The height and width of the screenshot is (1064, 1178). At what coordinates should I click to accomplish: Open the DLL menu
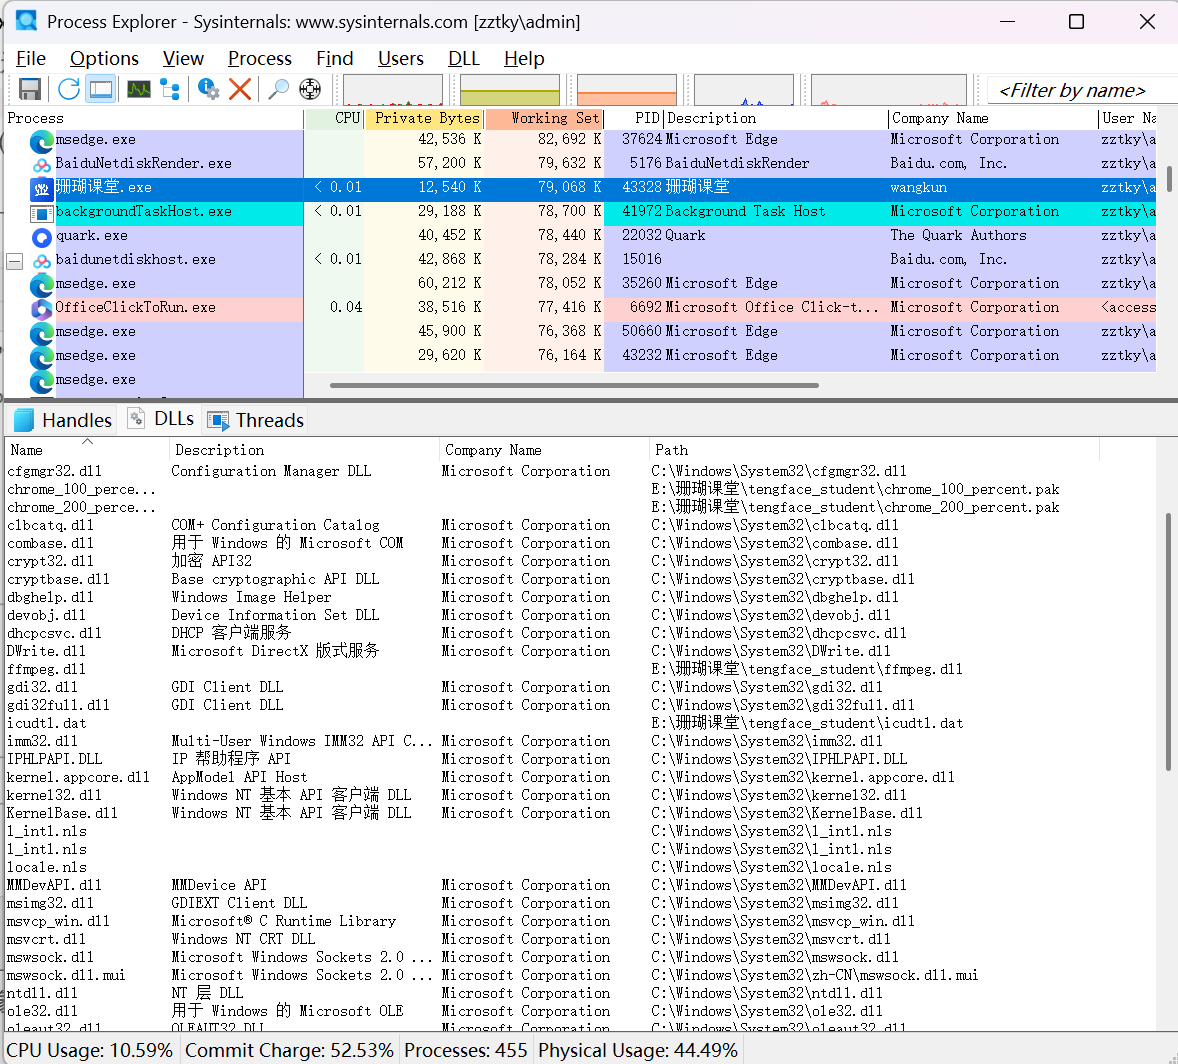click(464, 59)
